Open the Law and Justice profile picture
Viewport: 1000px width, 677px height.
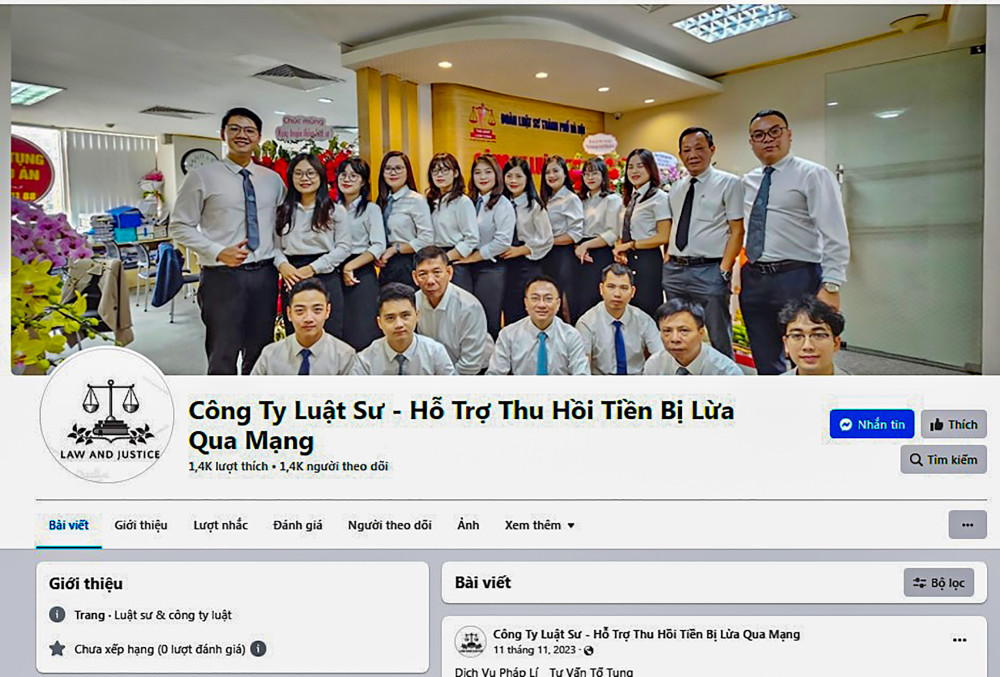[107, 417]
